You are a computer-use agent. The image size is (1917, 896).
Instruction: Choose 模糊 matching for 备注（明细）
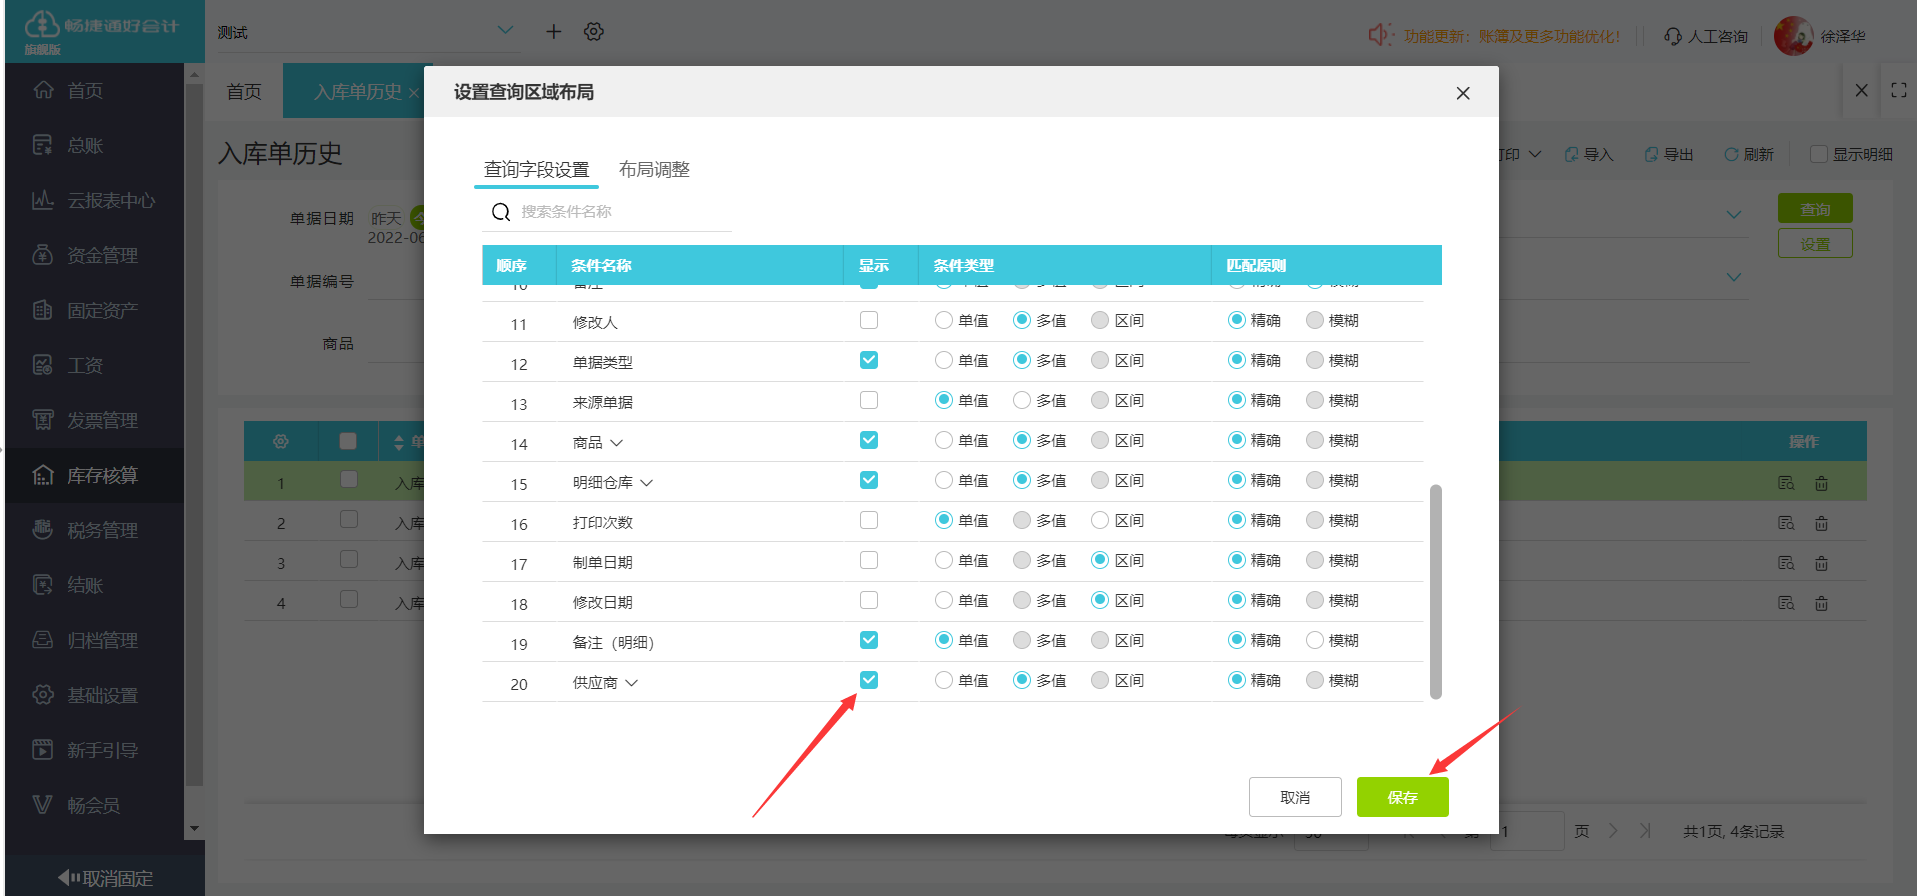(1315, 640)
